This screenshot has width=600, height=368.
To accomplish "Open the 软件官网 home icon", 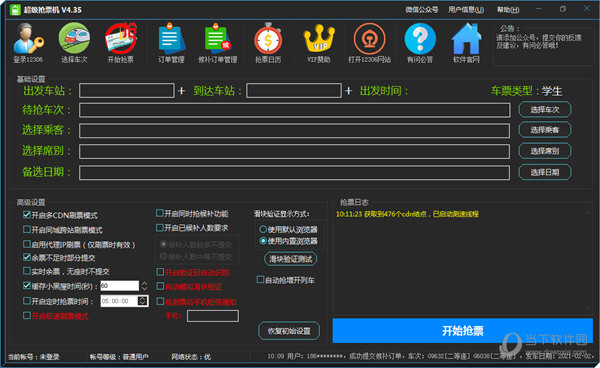I will (466, 42).
